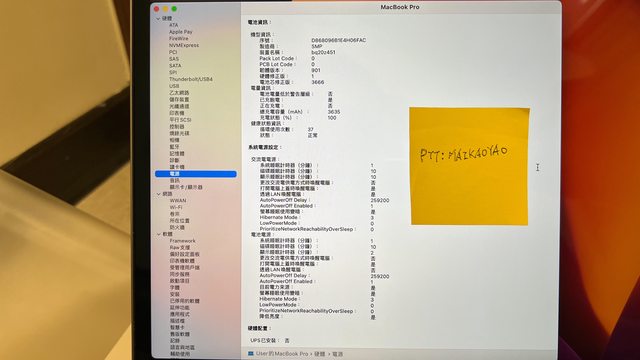
Task: Select the Raw 支援 entry
Action: [x=180, y=248]
